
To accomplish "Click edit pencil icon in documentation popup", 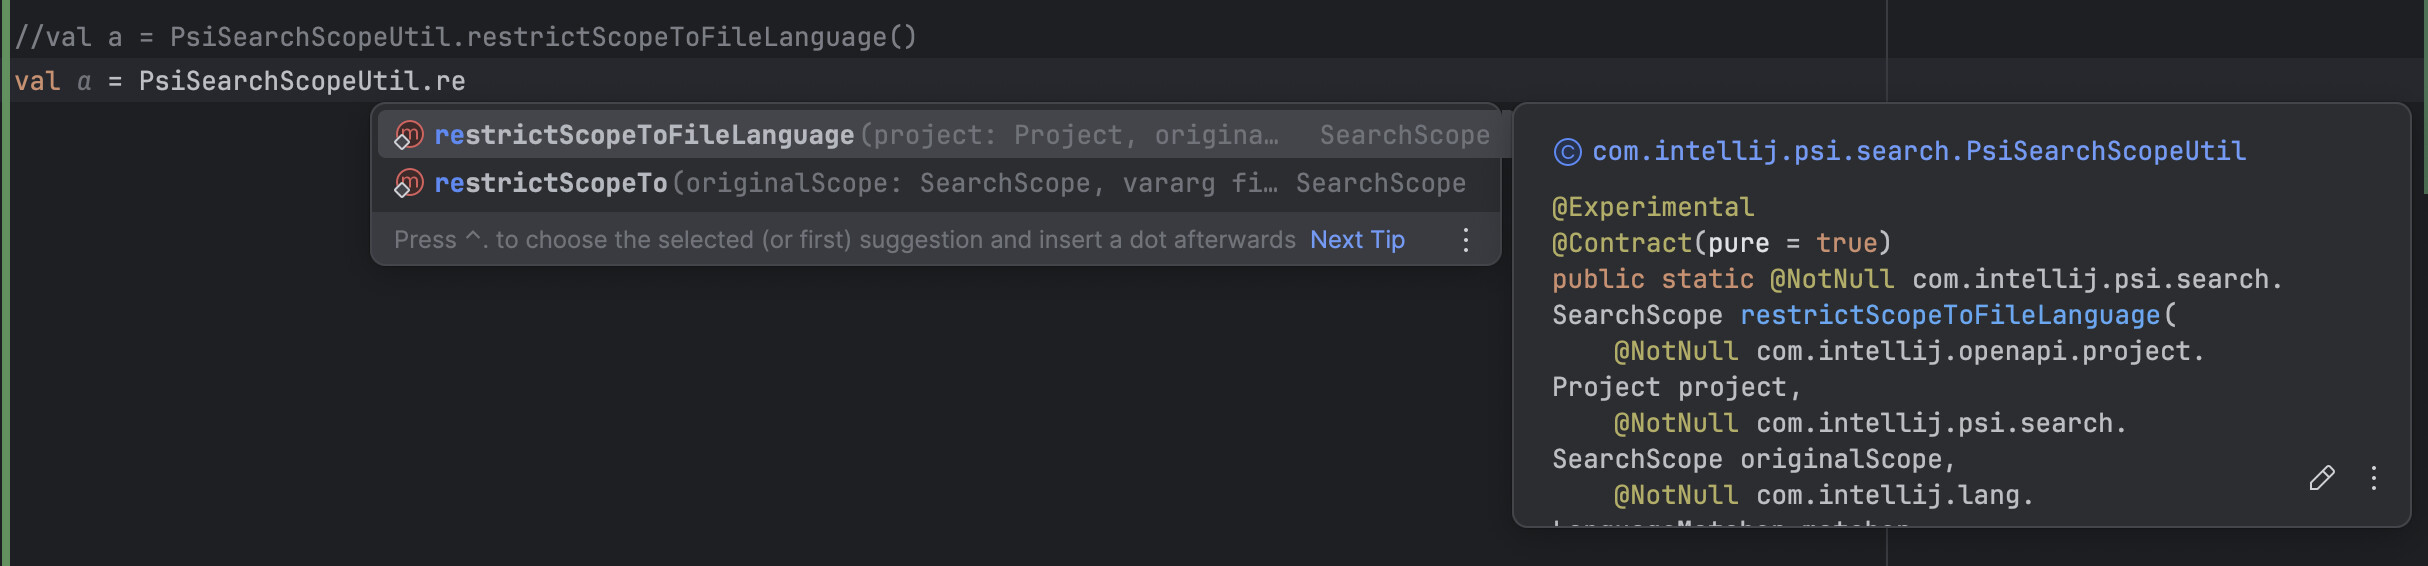I will click(2322, 478).
